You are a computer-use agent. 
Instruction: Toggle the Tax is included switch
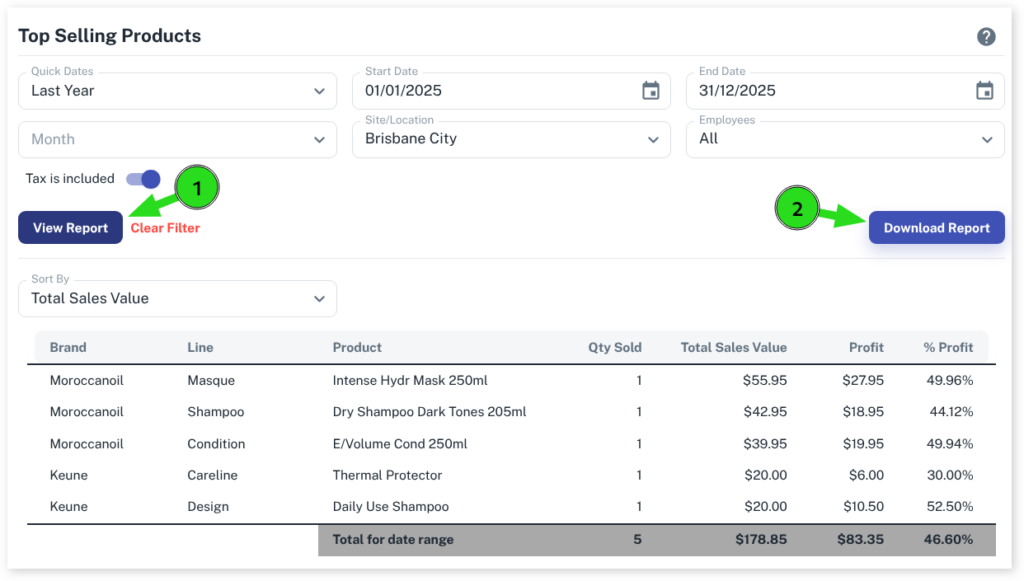pyautogui.click(x=143, y=179)
